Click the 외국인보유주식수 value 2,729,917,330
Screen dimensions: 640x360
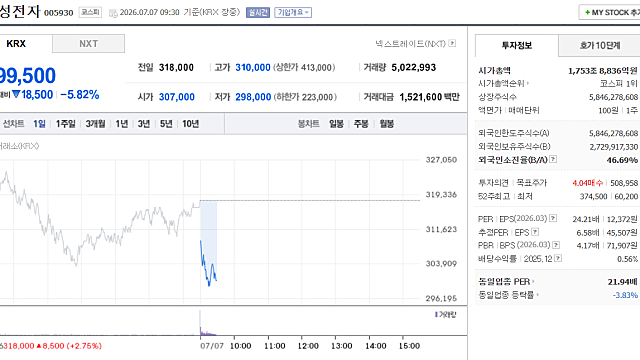613,147
